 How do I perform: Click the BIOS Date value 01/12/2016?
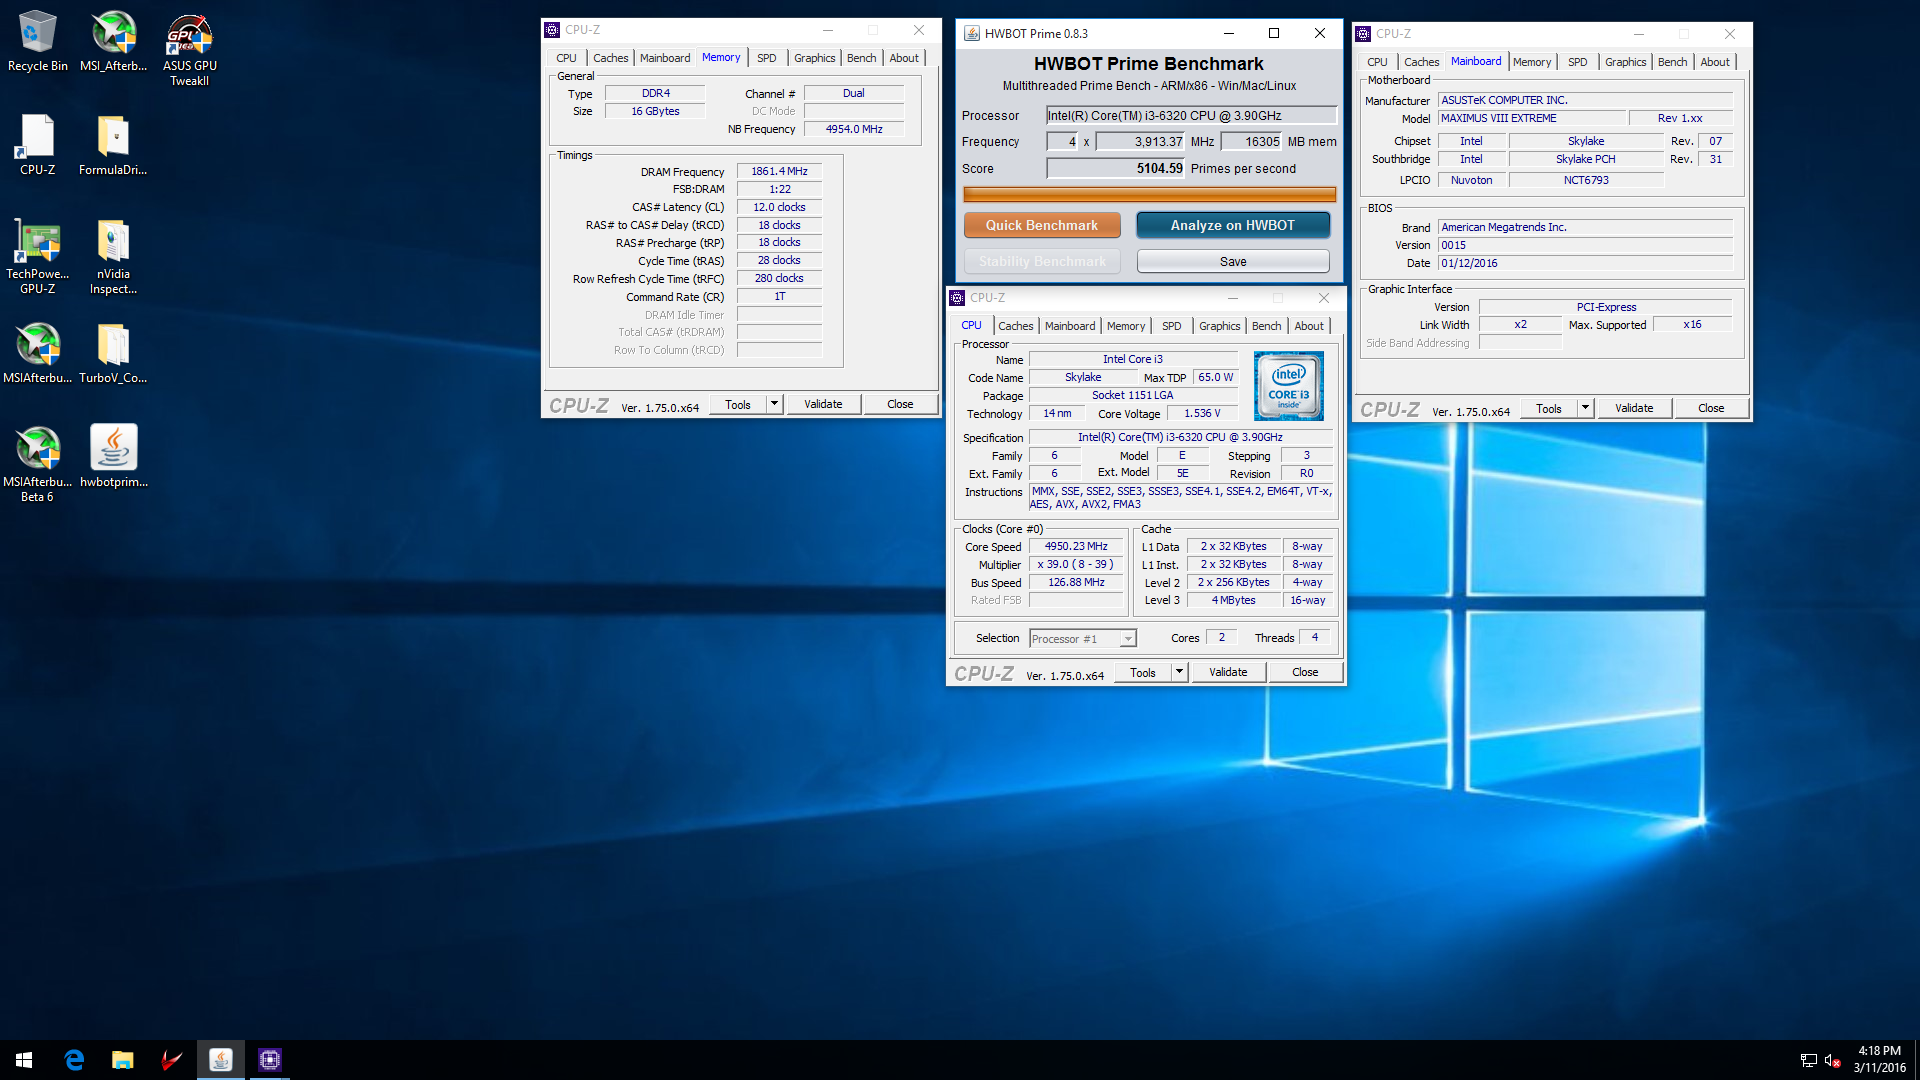(x=1585, y=263)
